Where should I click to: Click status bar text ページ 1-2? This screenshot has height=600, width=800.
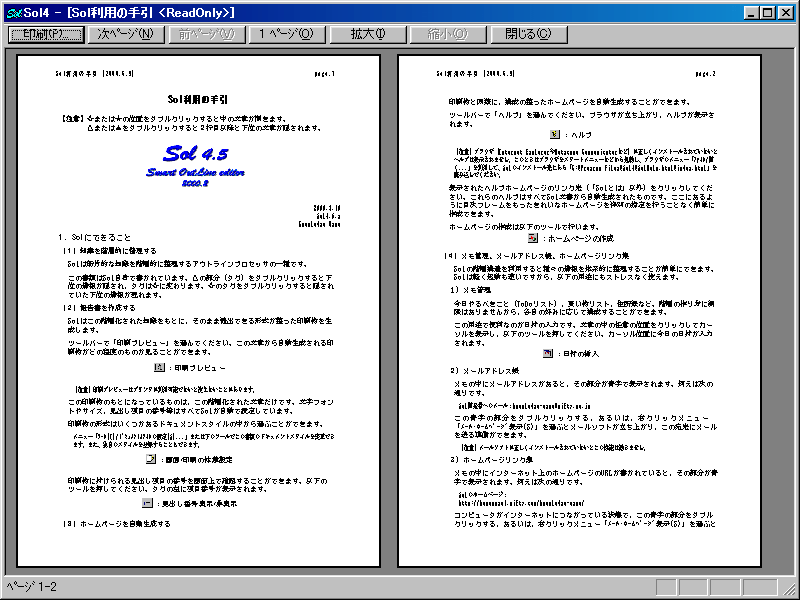pyautogui.click(x=31, y=587)
